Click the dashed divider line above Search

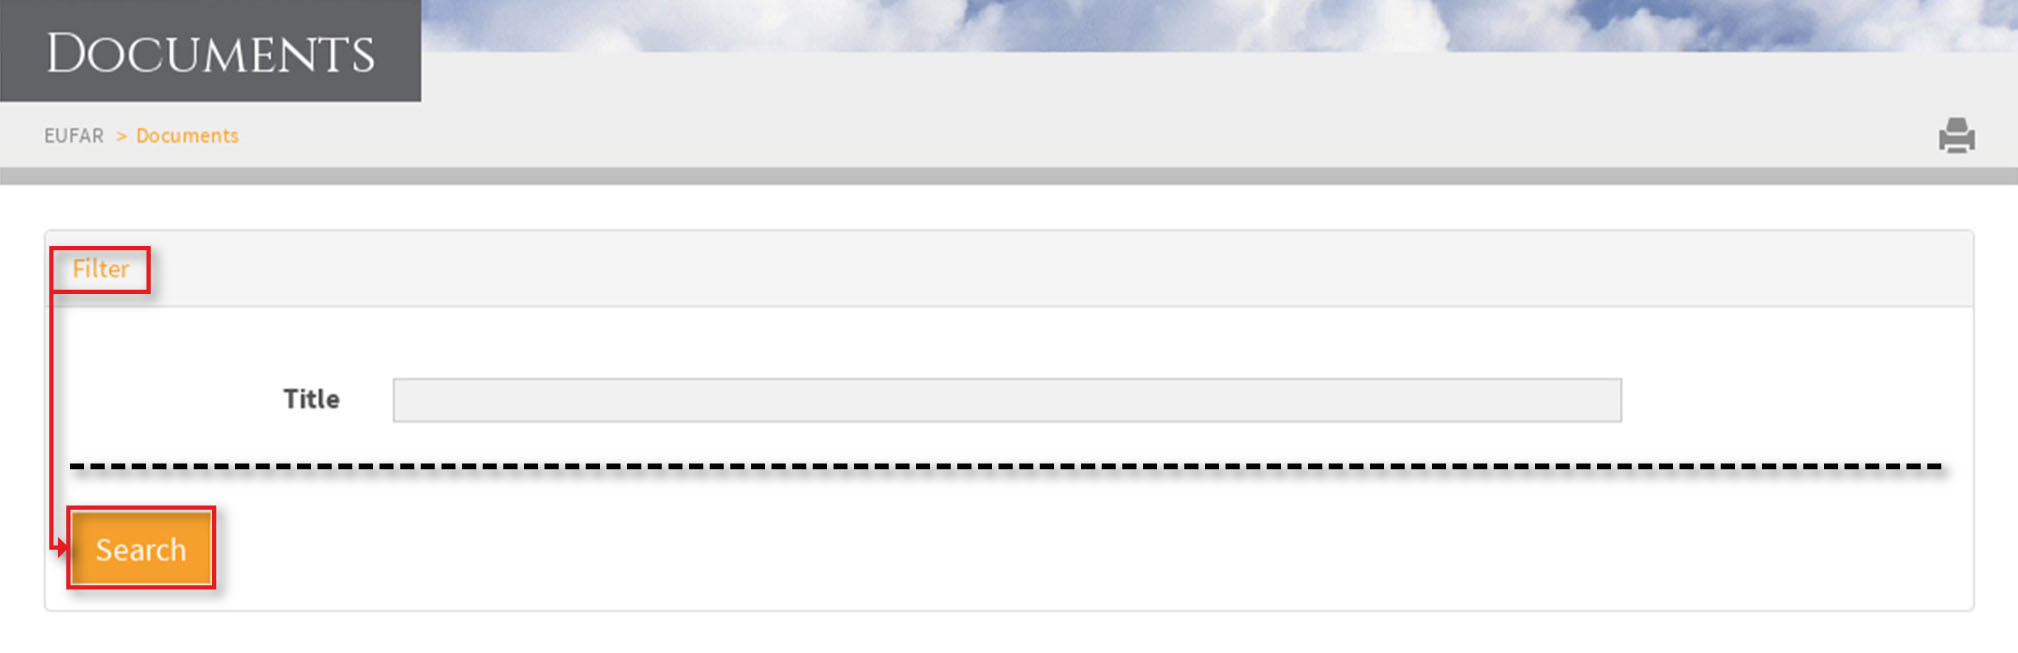point(1006,467)
